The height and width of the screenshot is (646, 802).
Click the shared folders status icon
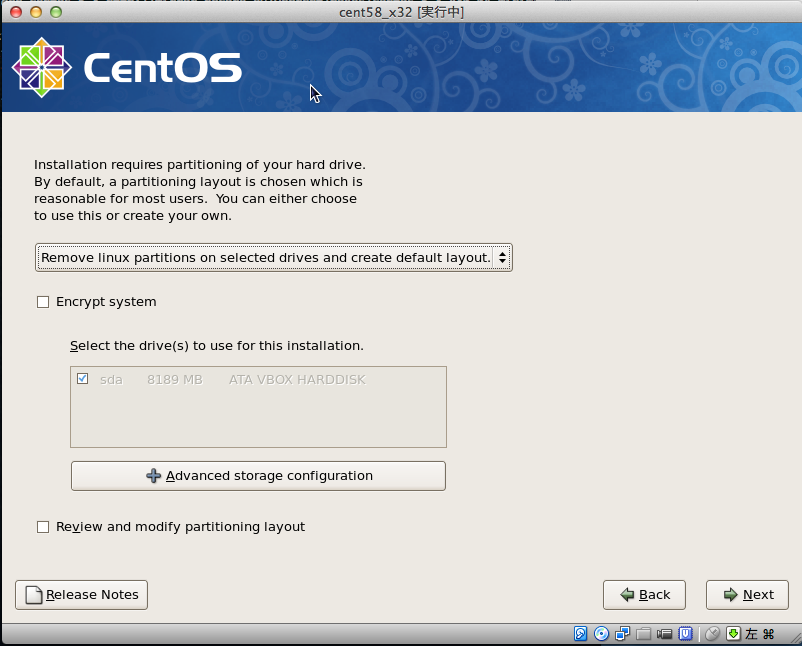pyautogui.click(x=643, y=634)
